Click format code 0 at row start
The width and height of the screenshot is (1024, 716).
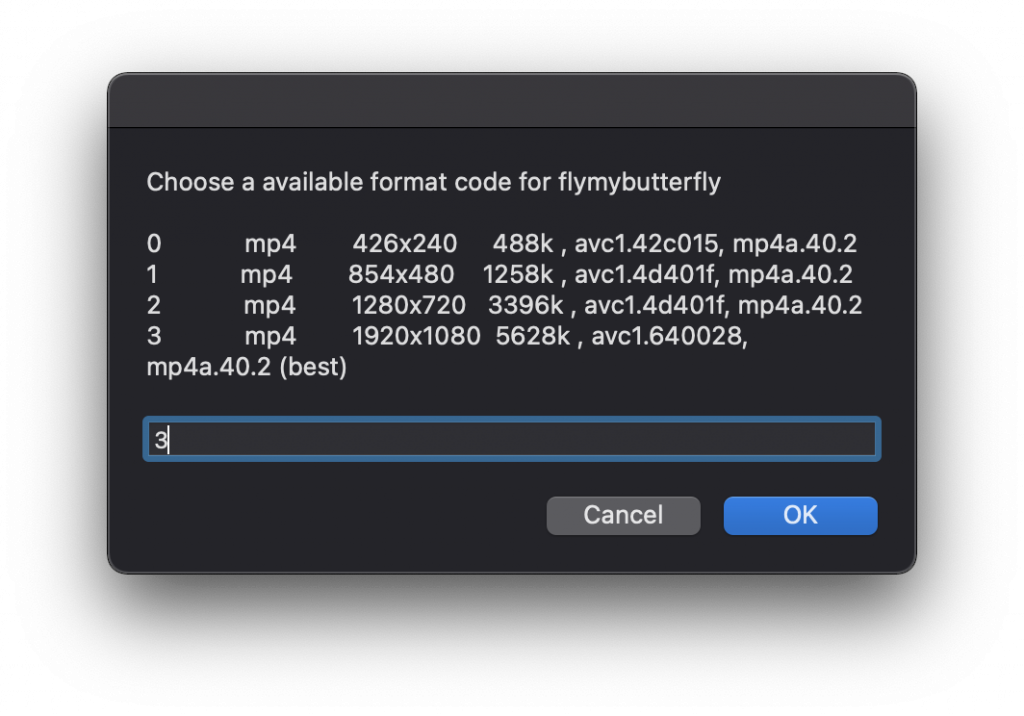click(x=153, y=244)
